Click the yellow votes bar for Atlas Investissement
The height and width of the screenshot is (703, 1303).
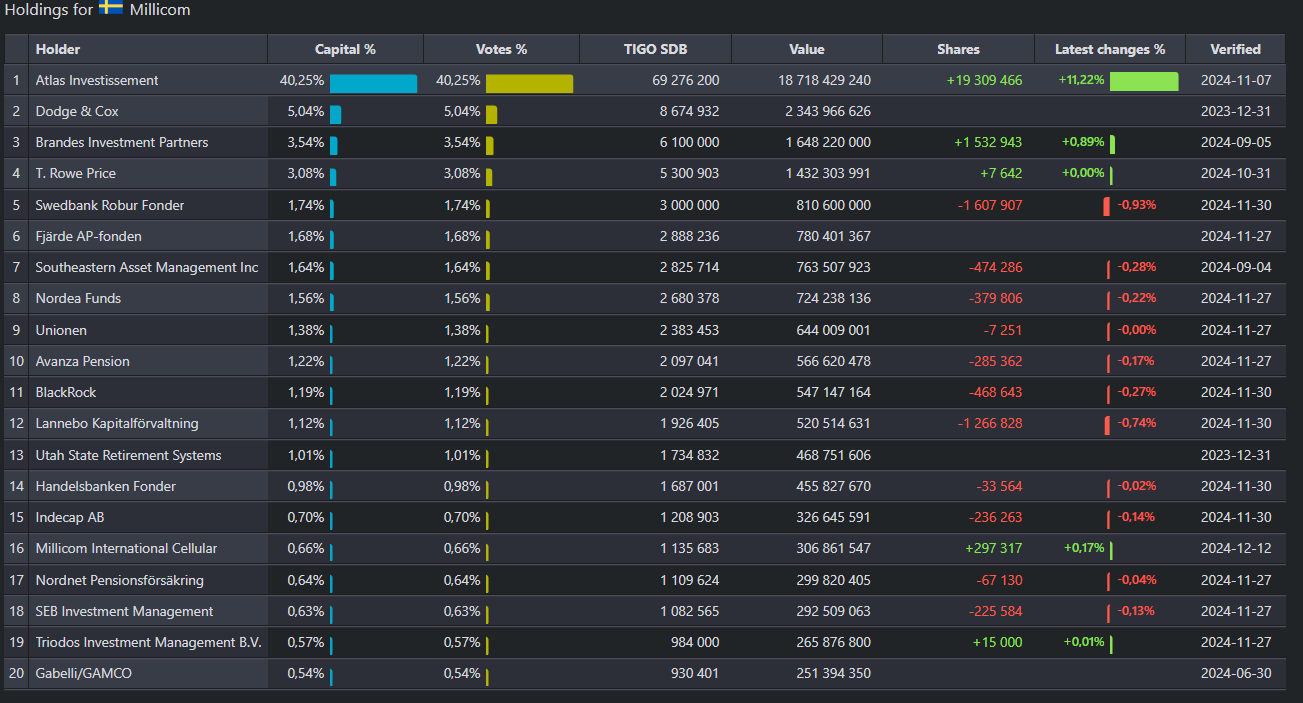point(529,84)
